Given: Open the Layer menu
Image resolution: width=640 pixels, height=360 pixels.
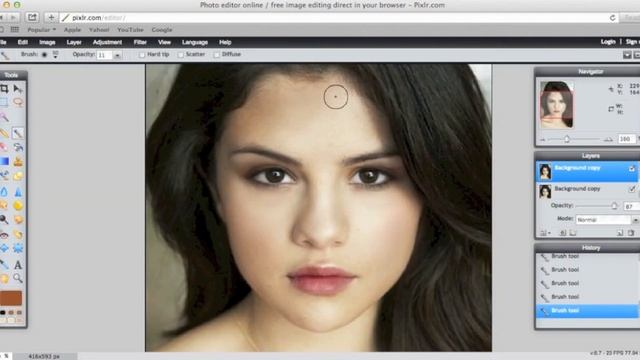Looking at the screenshot, I should pos(74,42).
